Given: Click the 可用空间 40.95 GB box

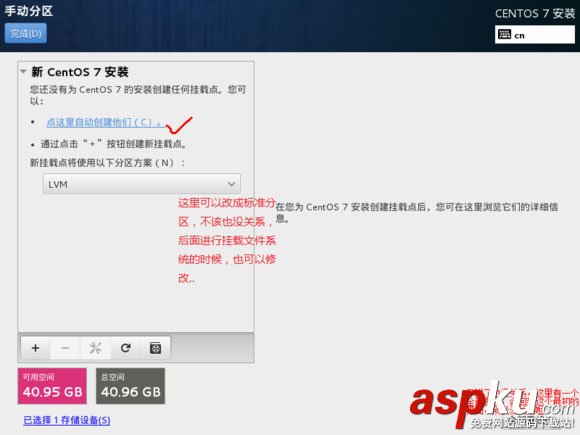Looking at the screenshot, I should [x=52, y=386].
